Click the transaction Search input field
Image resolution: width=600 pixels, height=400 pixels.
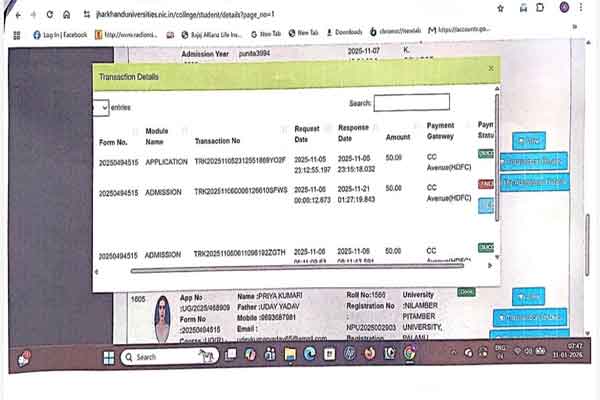pos(411,102)
